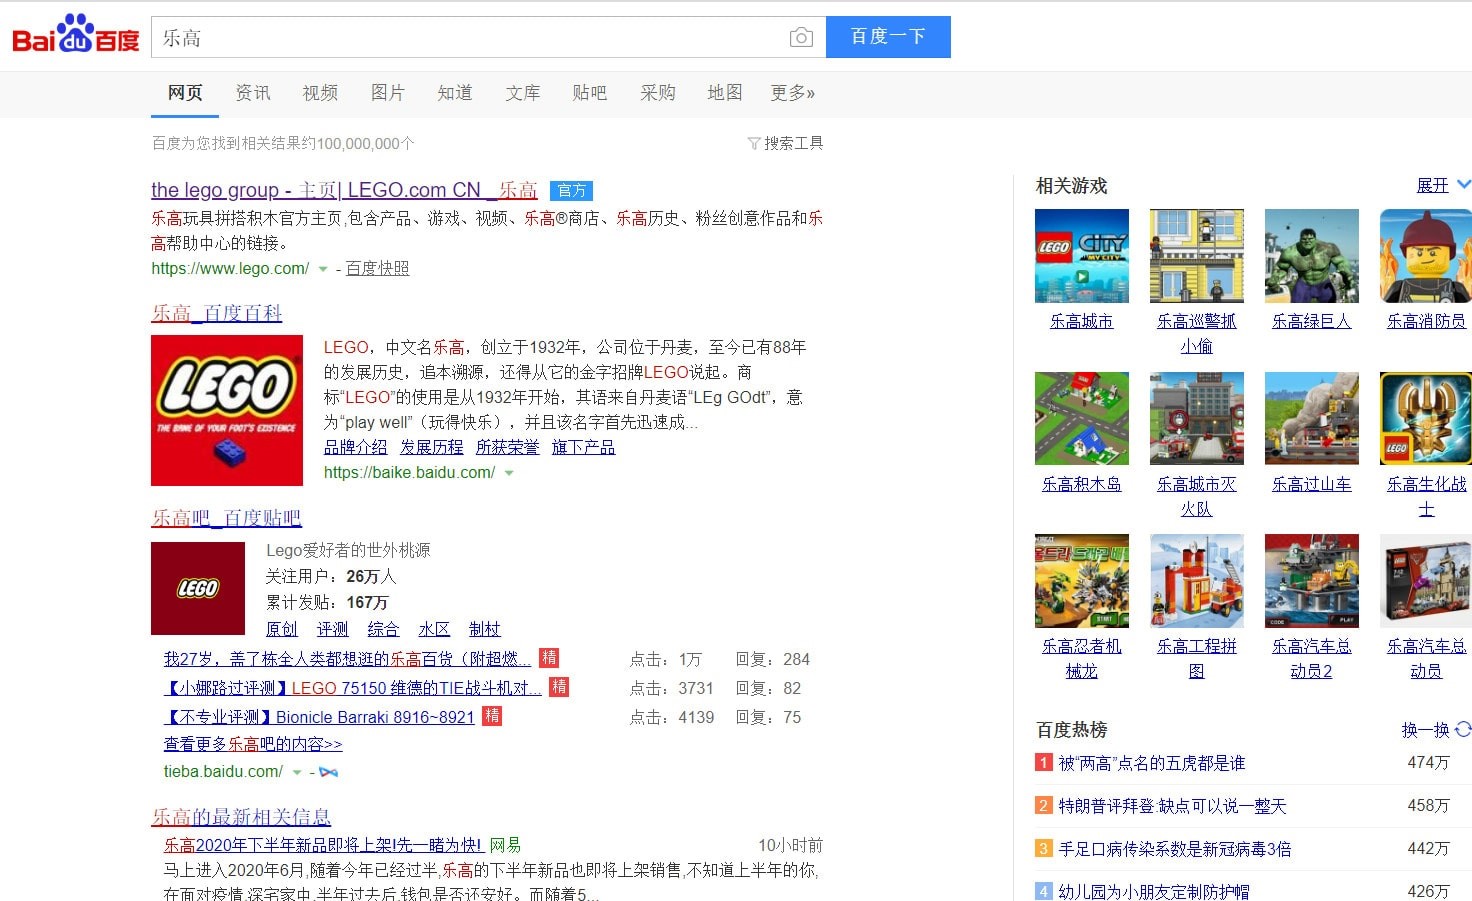Image resolution: width=1472 pixels, height=901 pixels.
Task: Expand the 相关游戏 section with 展开
Action: pos(1442,185)
